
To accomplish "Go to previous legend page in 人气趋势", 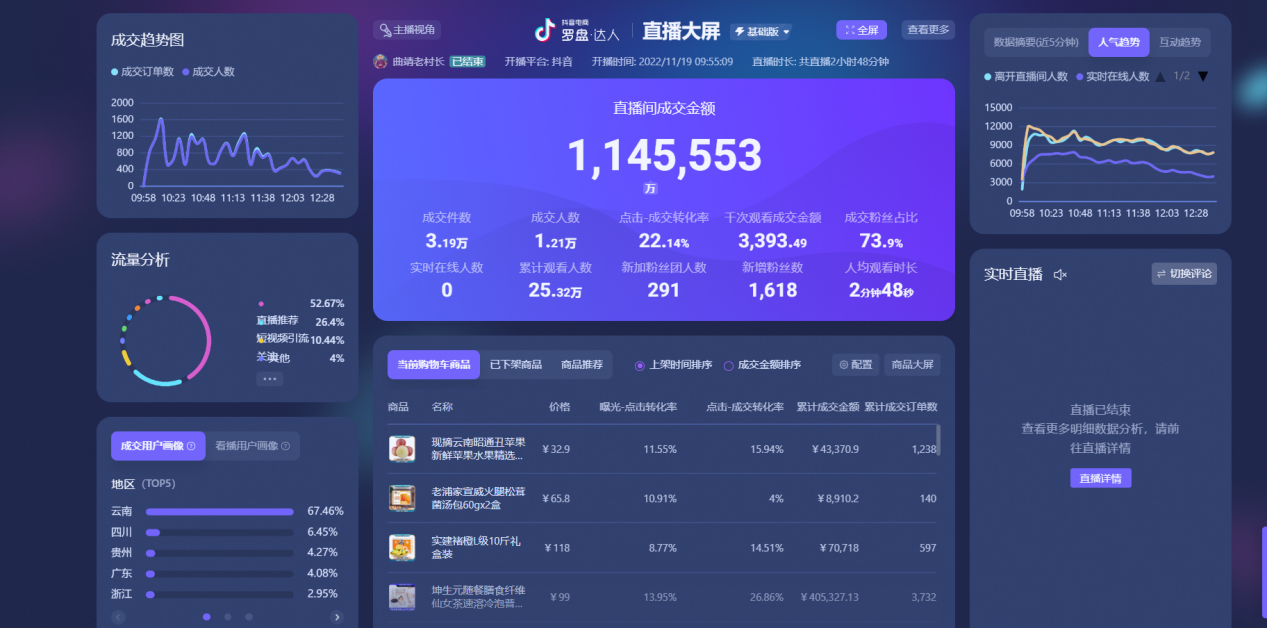I will point(1160,76).
